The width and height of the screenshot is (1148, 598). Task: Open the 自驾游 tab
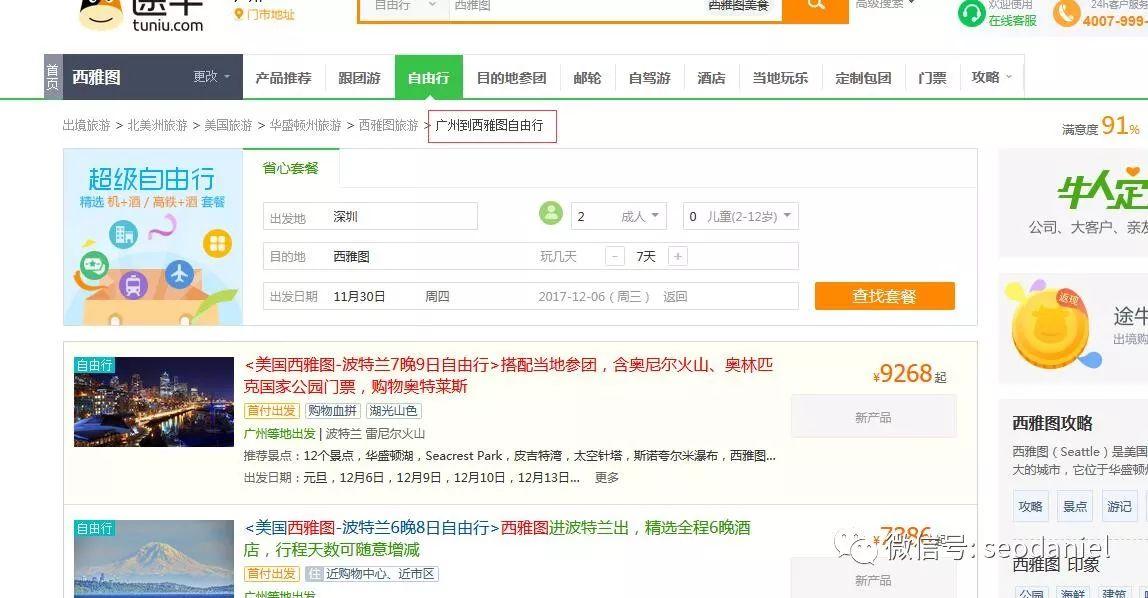(x=650, y=78)
